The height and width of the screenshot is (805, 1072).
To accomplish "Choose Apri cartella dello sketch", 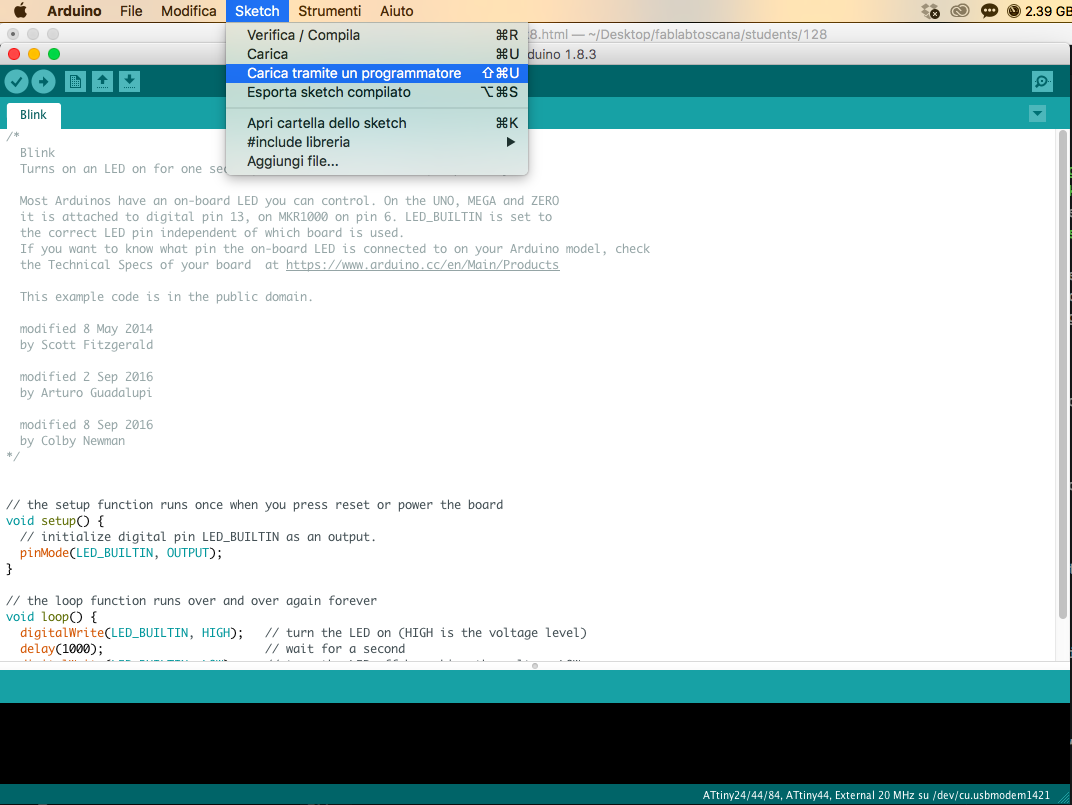I will [377, 123].
